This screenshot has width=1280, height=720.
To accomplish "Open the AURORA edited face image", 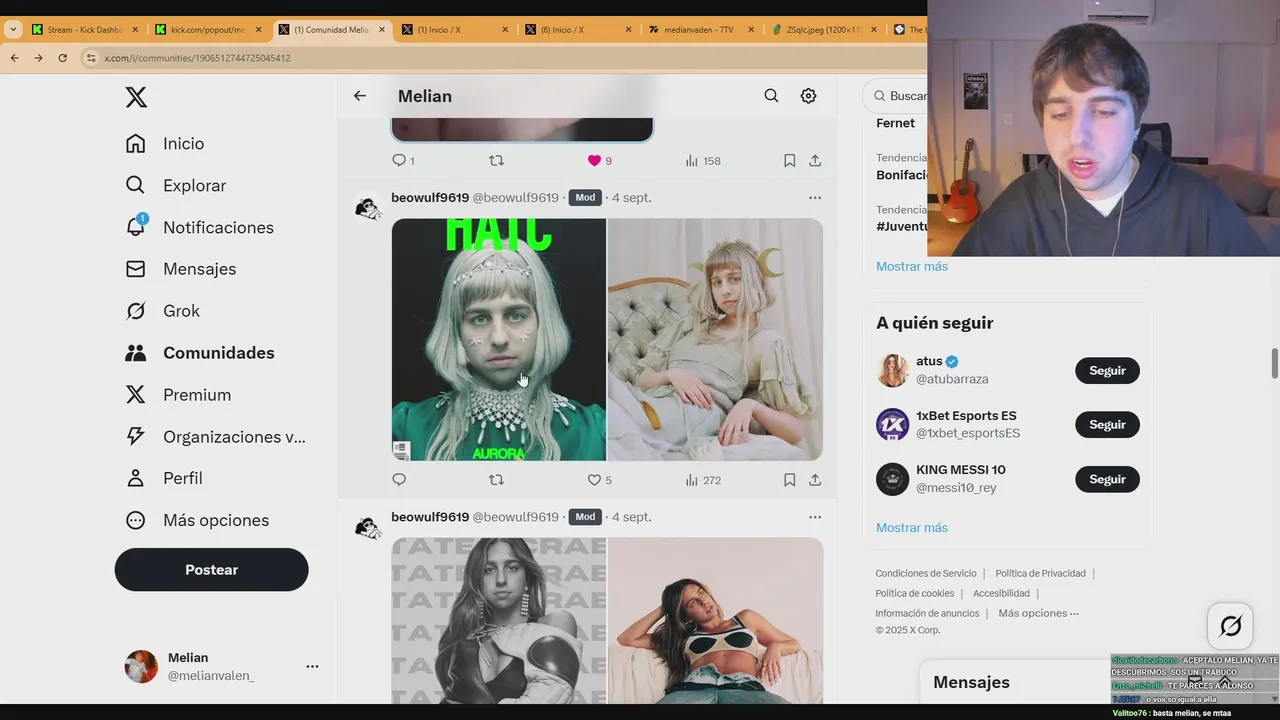I will coord(498,340).
